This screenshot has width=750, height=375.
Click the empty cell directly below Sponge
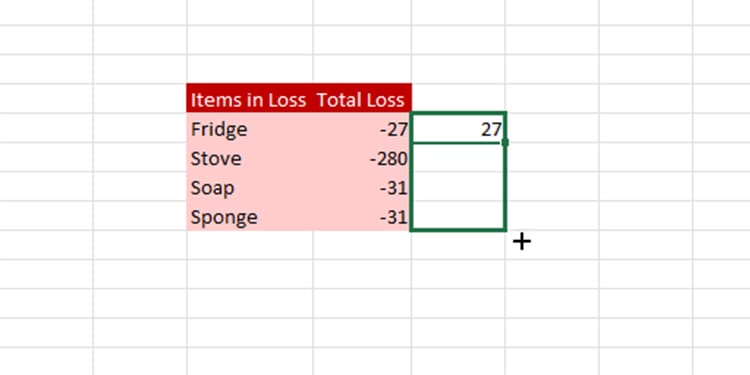pos(250,245)
